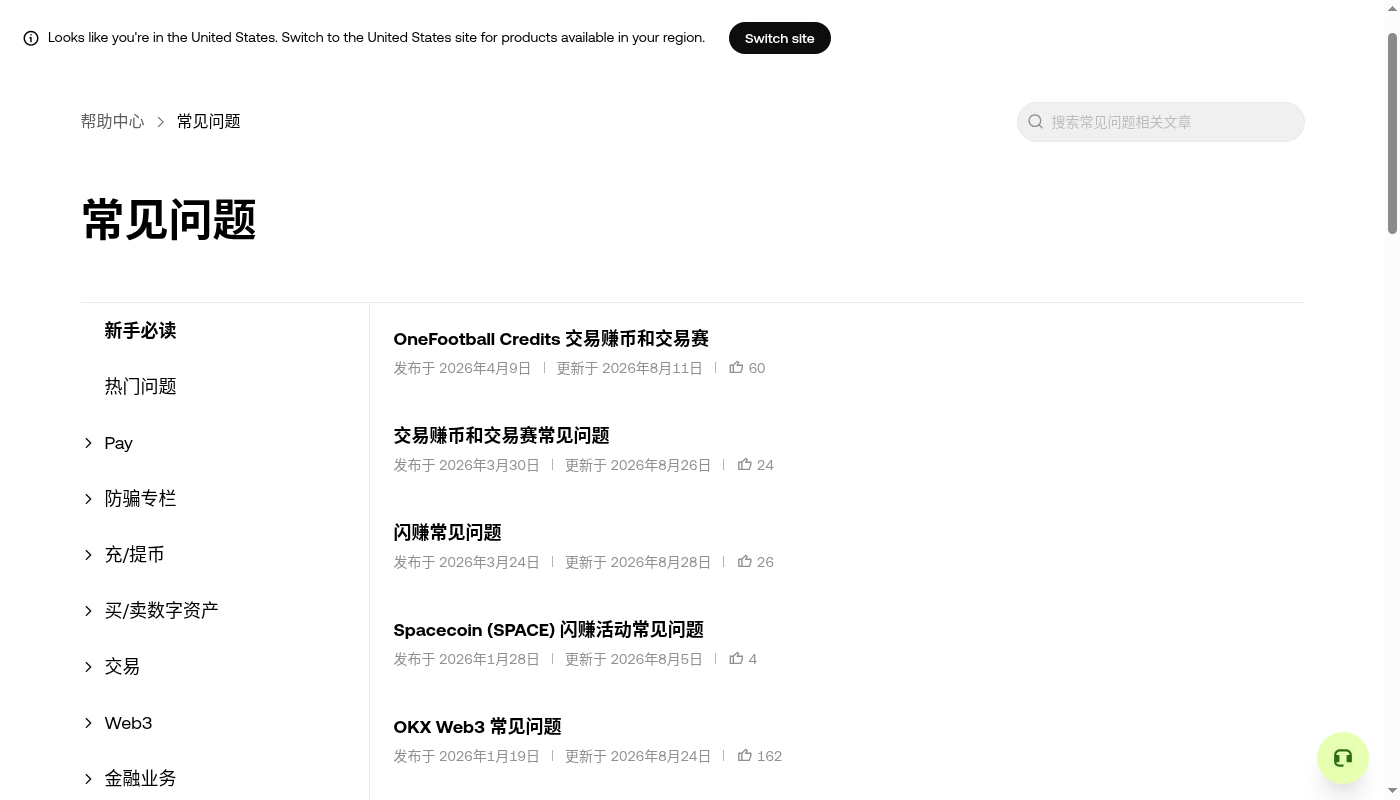
Task: Open article Spacecoin (SPACE) 闪赚活动常见问题
Action: (x=549, y=629)
